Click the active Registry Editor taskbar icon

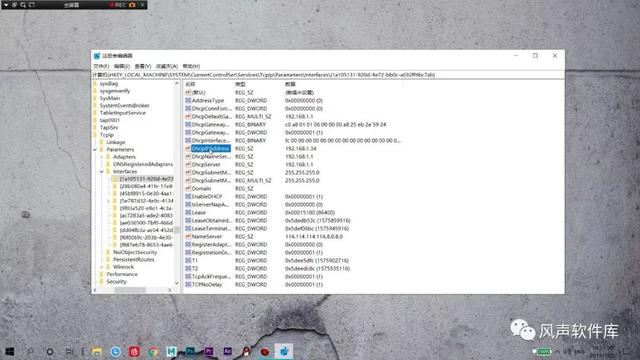(284, 351)
